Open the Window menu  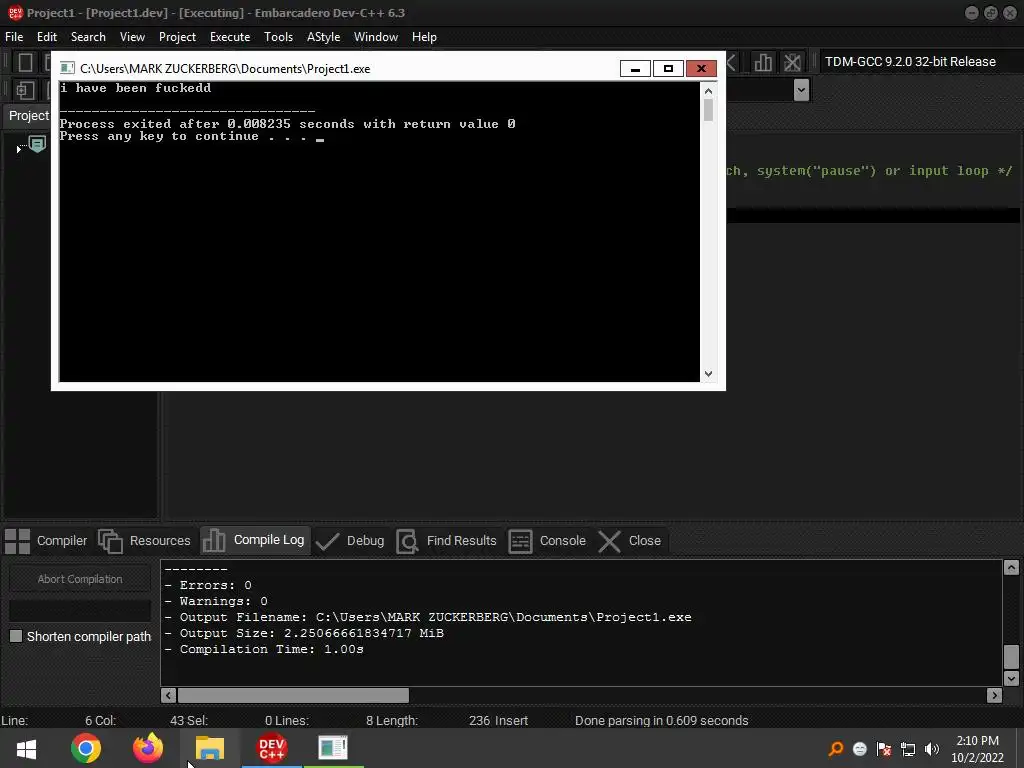point(376,37)
